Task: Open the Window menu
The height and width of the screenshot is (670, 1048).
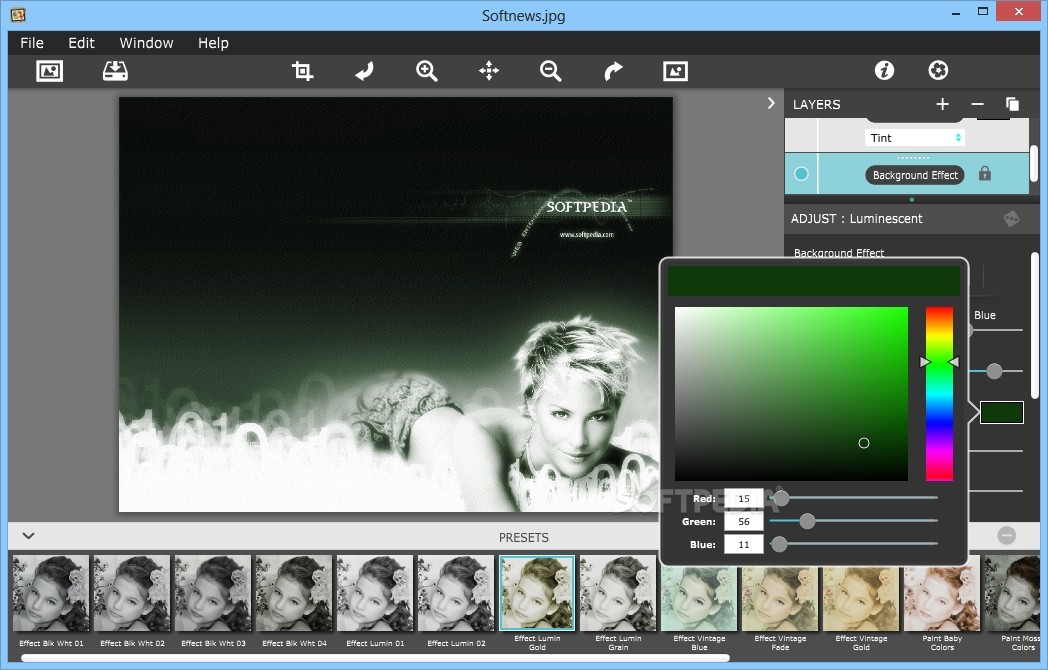Action: 146,43
